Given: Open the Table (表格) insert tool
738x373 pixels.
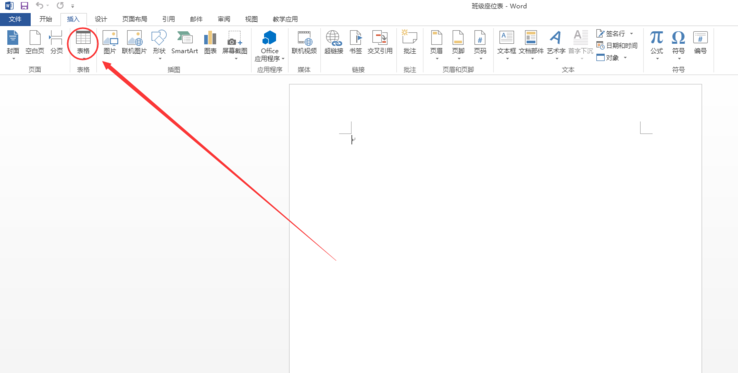Looking at the screenshot, I should point(83,43).
